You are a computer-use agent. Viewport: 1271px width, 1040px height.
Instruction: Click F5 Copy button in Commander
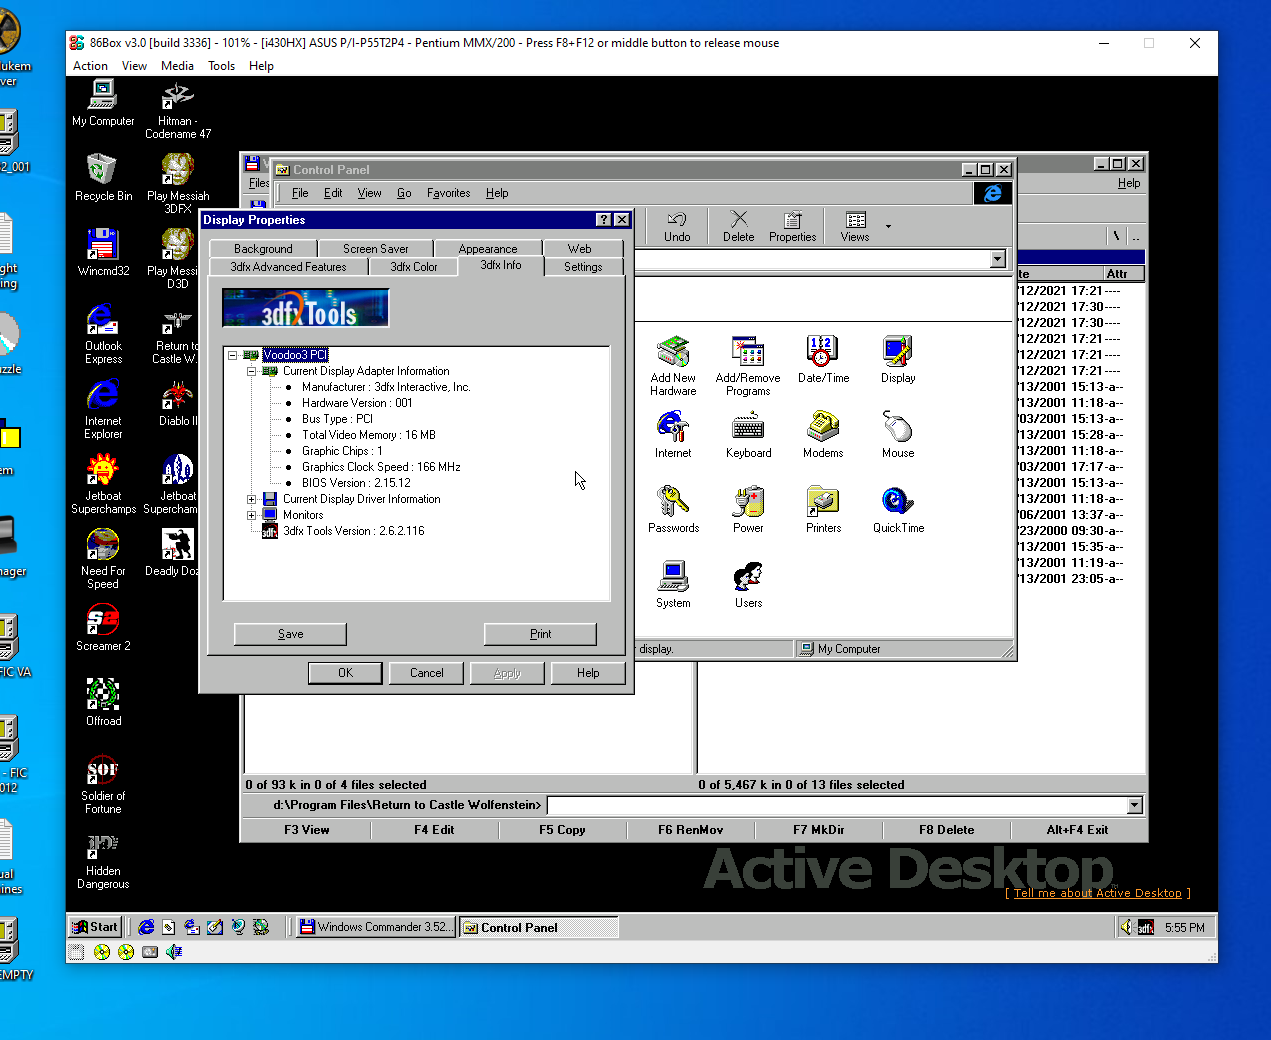pos(562,830)
